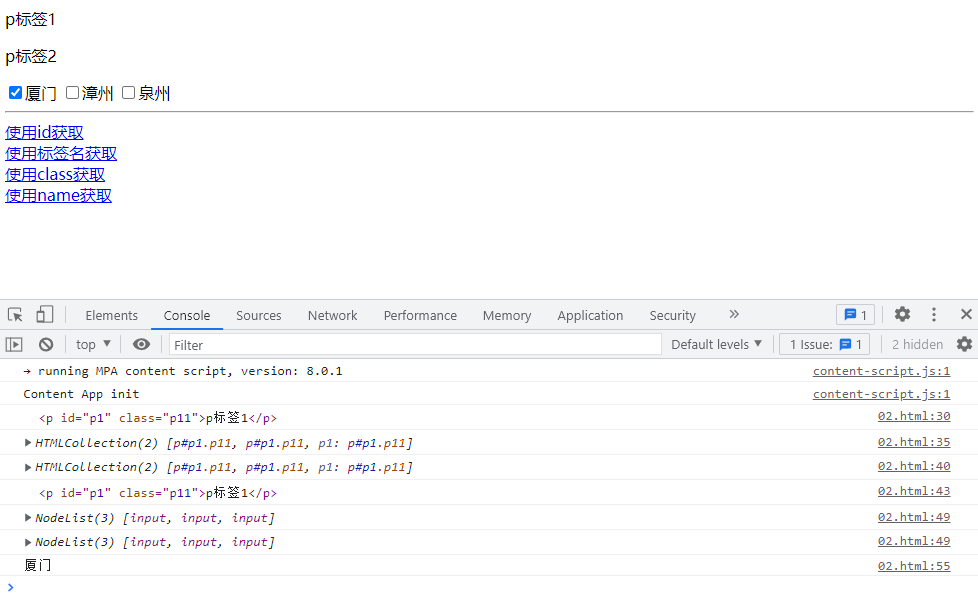
Task: Open console settings gear near hidden count
Action: click(964, 344)
